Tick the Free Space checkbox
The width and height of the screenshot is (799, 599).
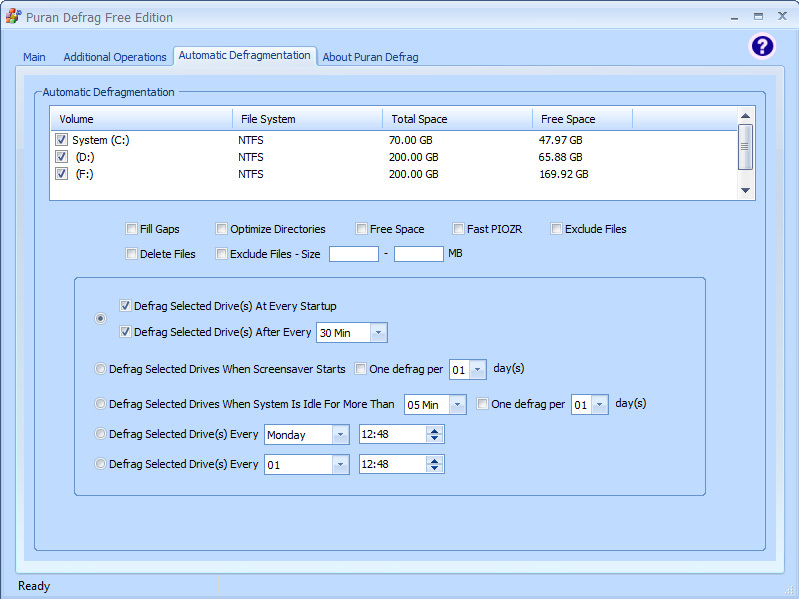tap(361, 229)
